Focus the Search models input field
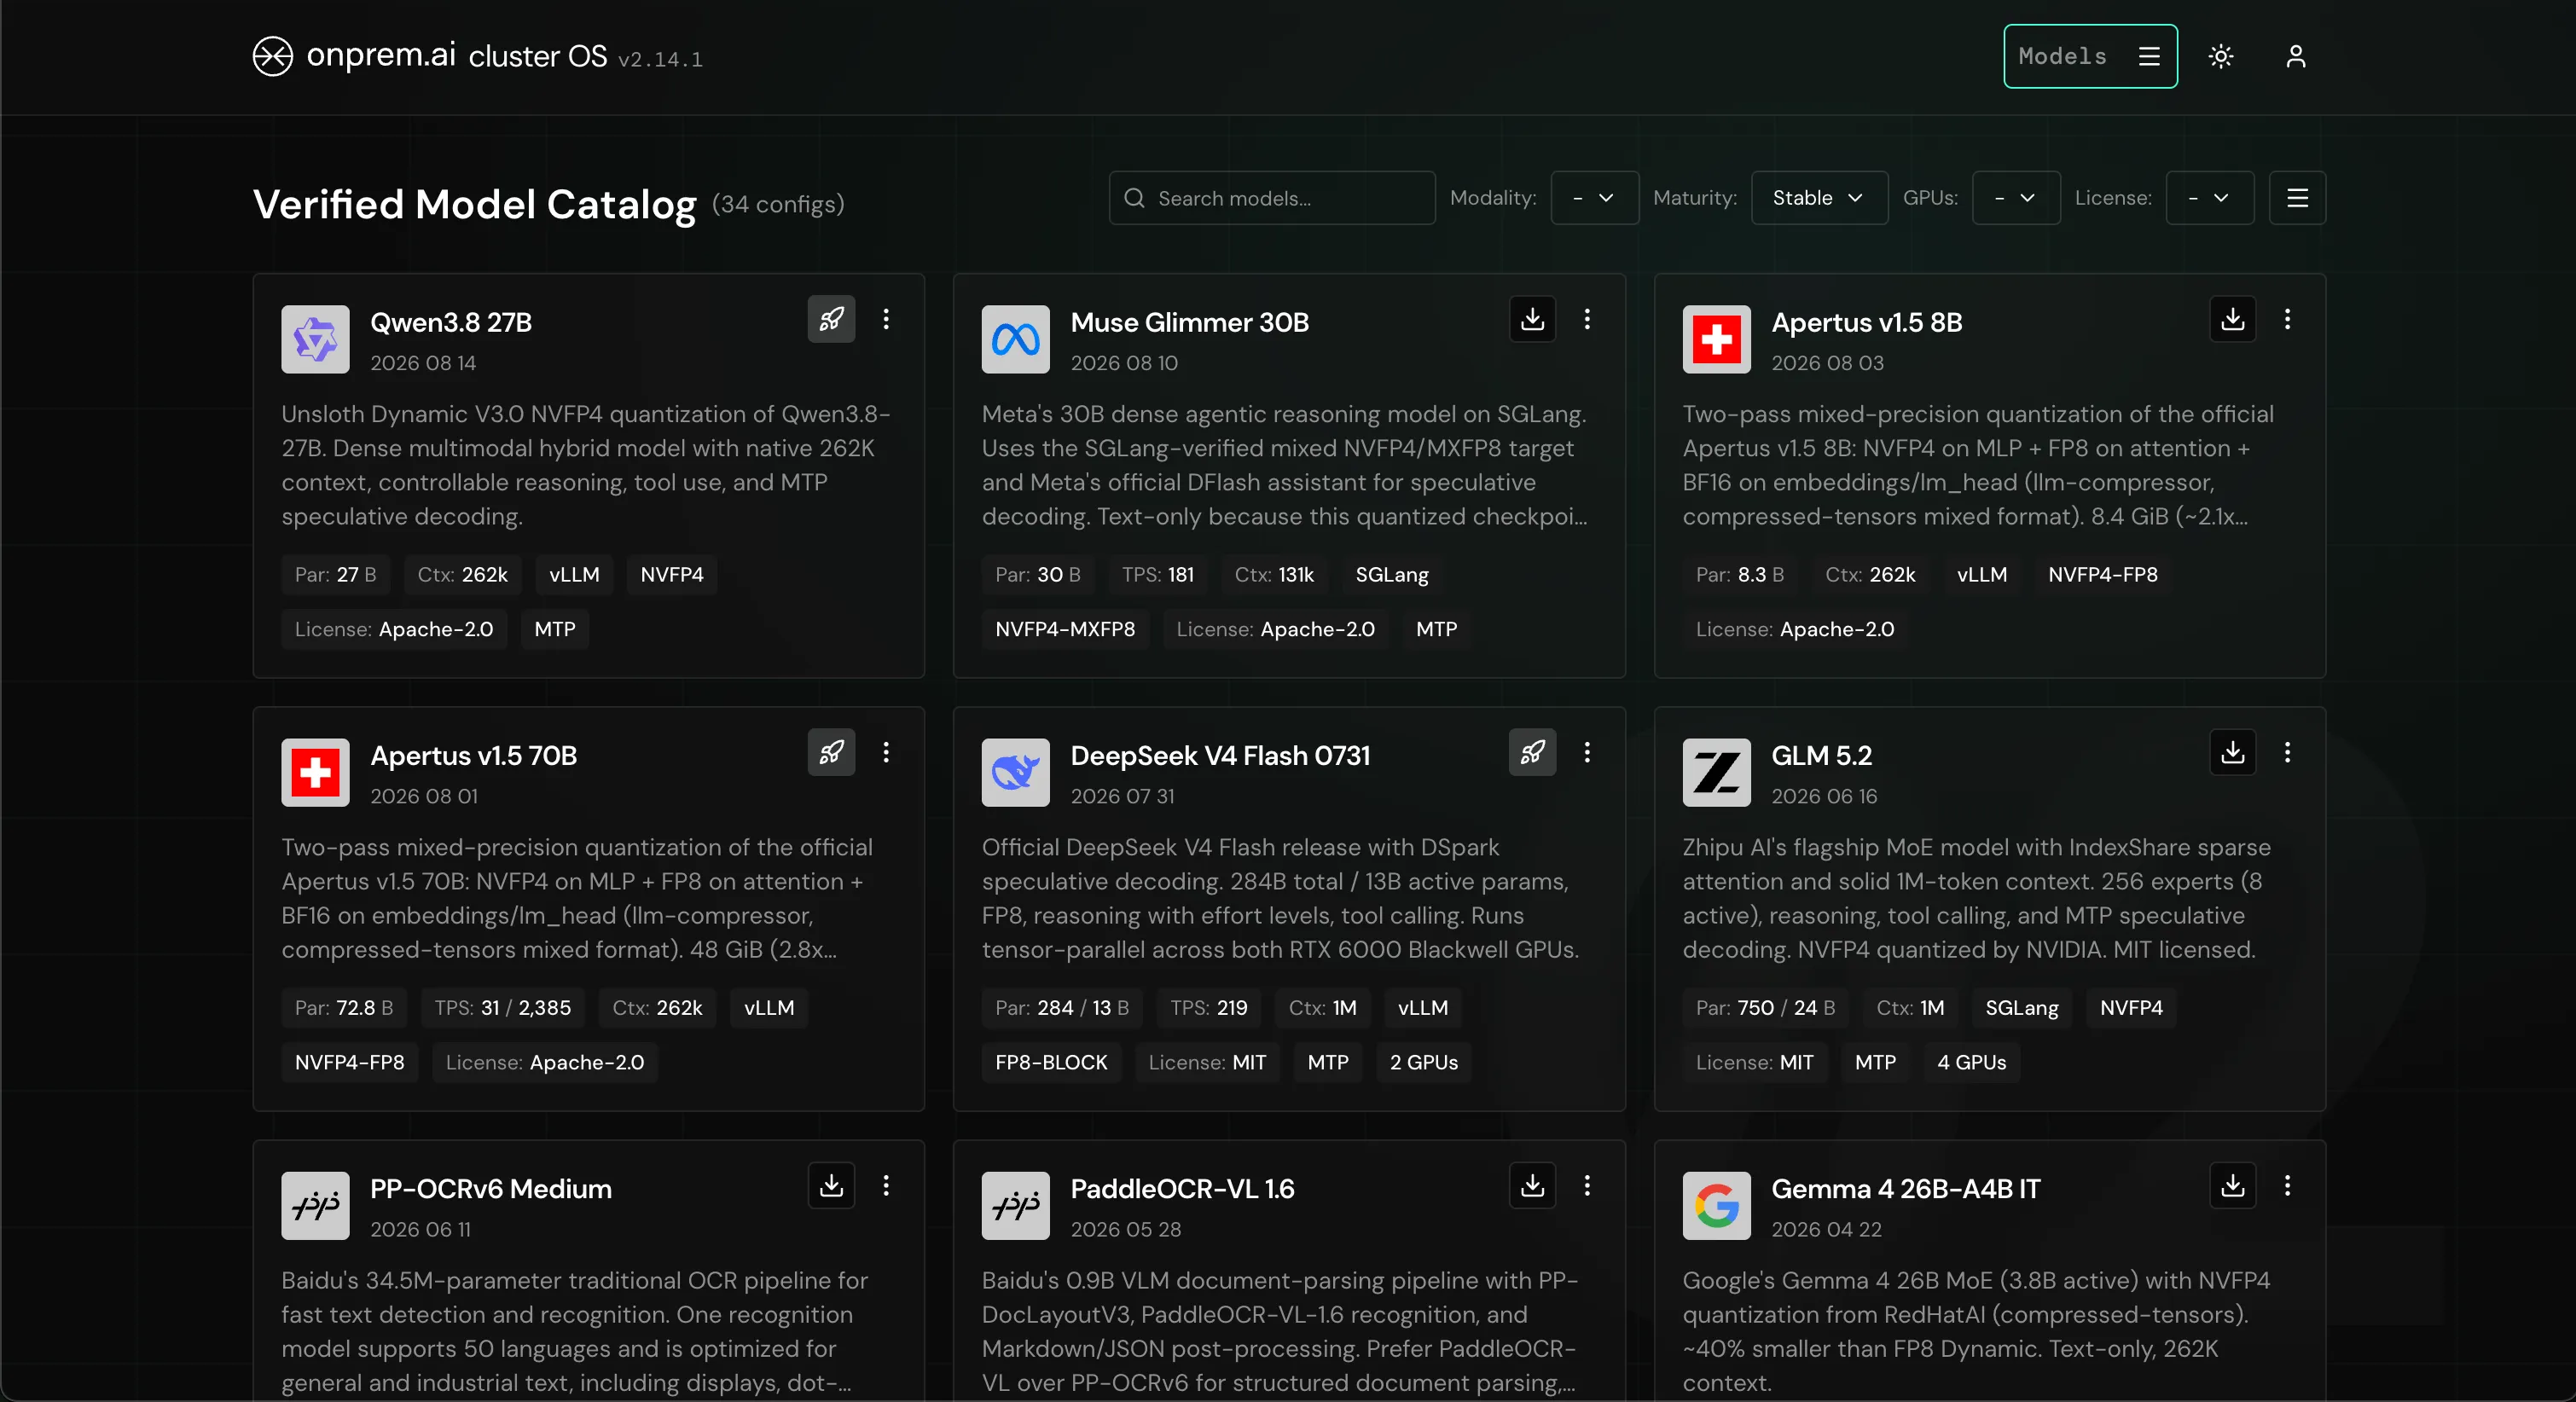 pyautogui.click(x=1272, y=198)
